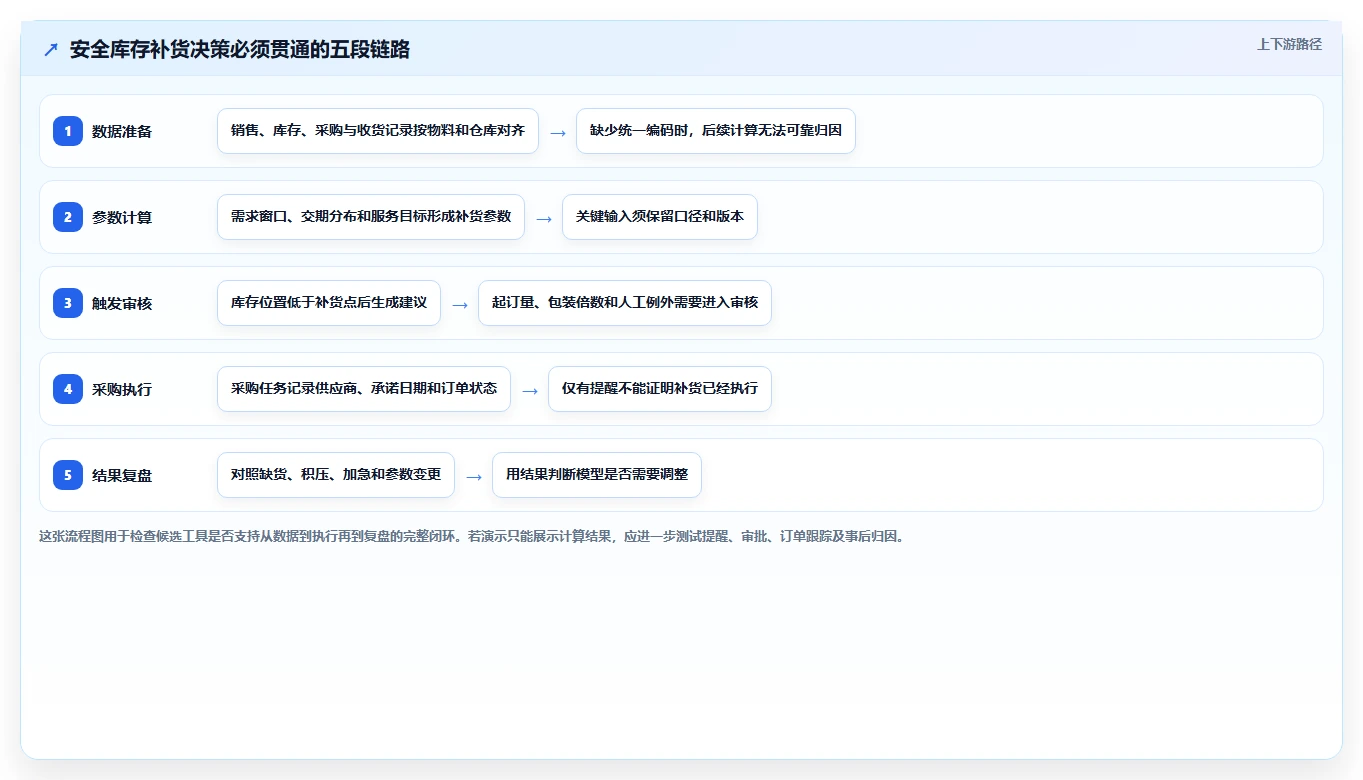Click the title 安全库存补货决策必须贯通的五段链路
1363x780 pixels.
click(x=240, y=50)
